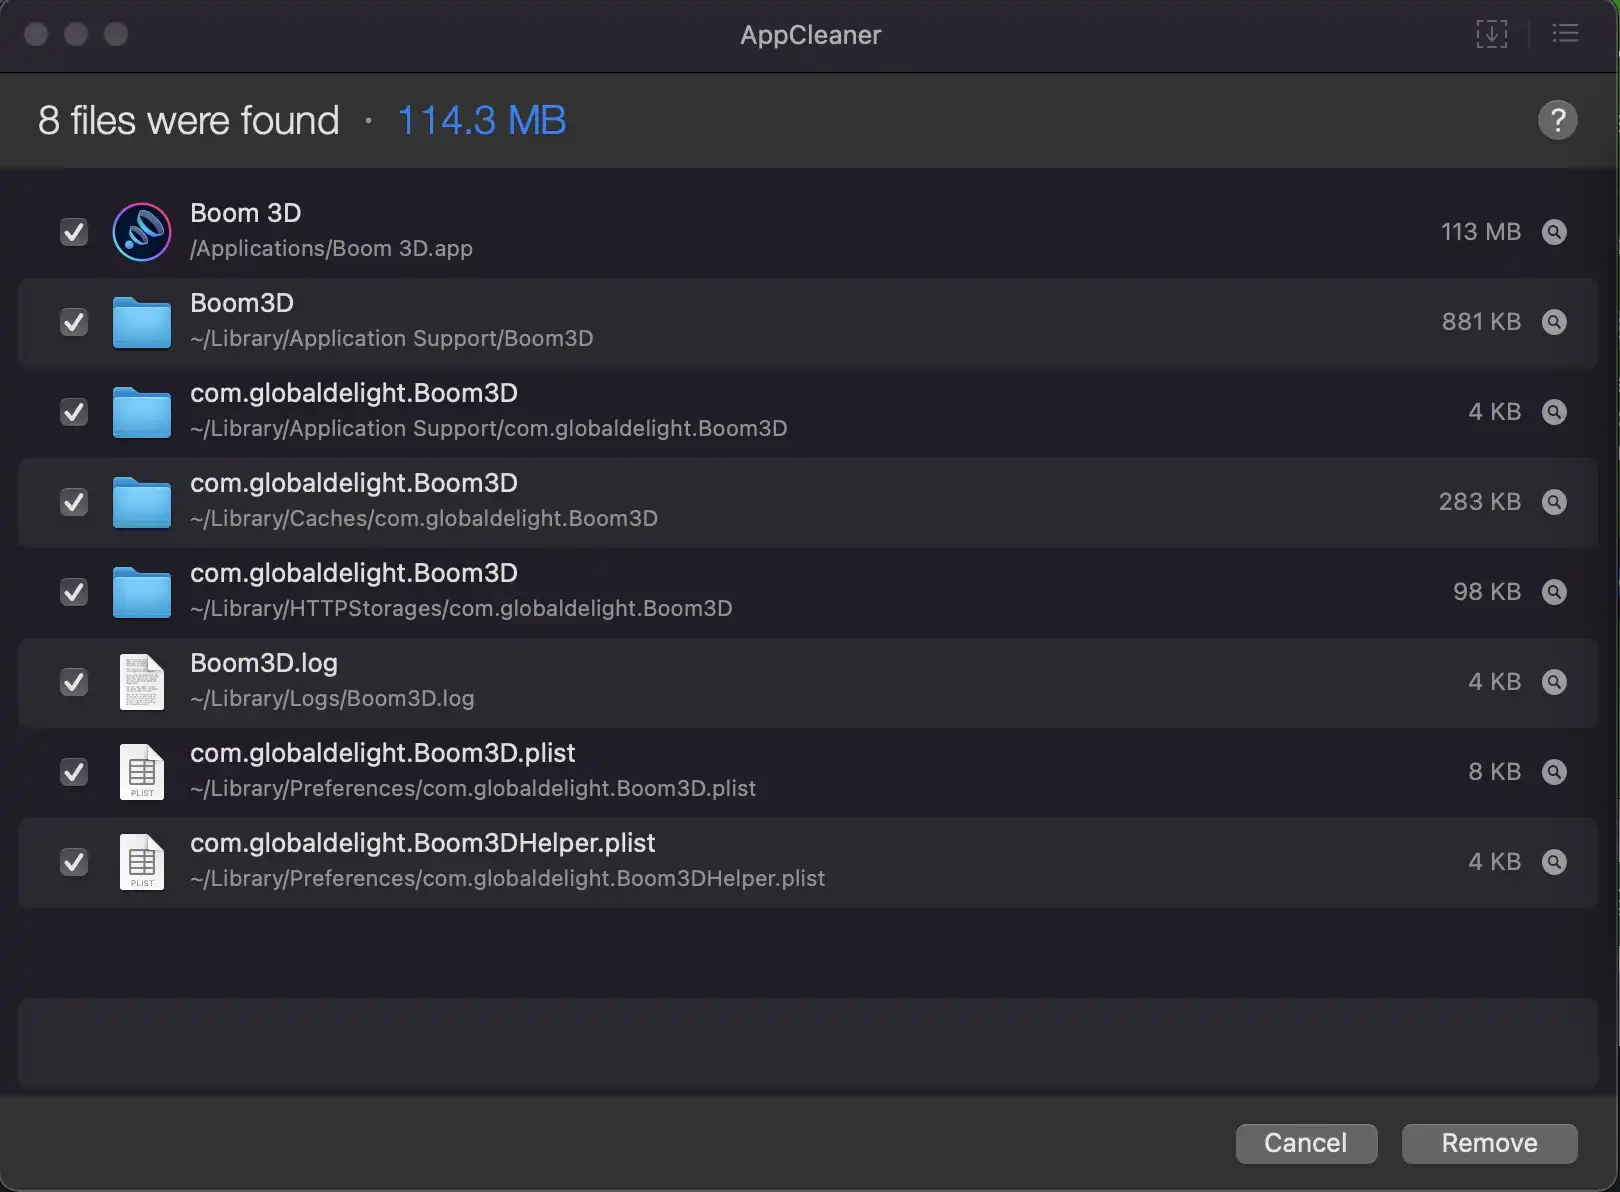Select the Boom3D.log document thumbnail
This screenshot has height=1192, width=1620.
coord(141,682)
